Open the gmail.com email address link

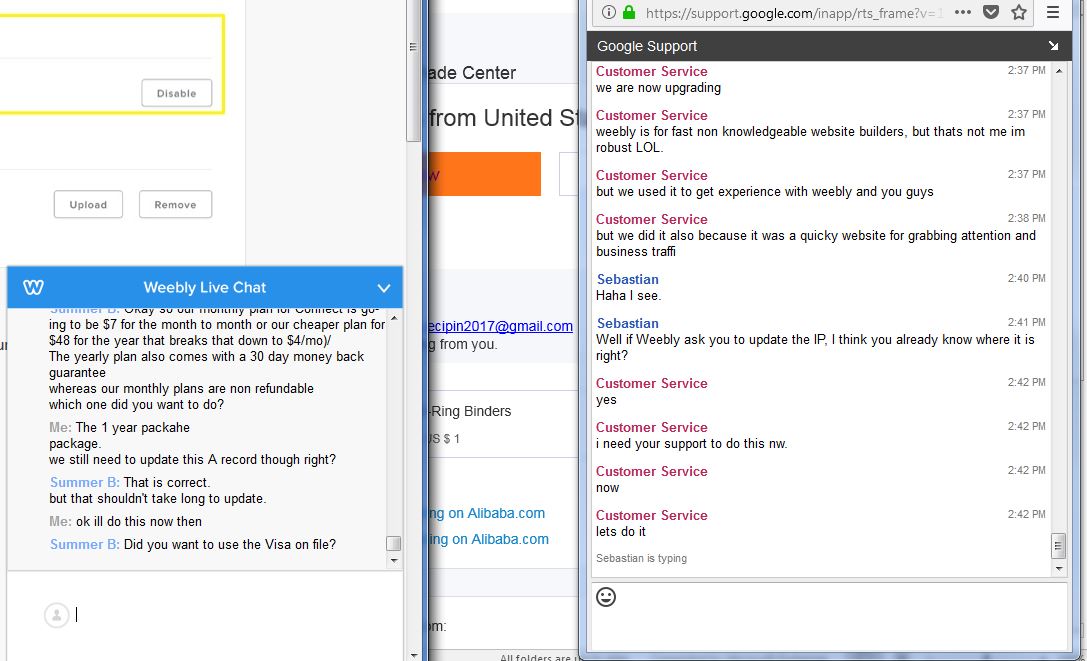click(501, 326)
